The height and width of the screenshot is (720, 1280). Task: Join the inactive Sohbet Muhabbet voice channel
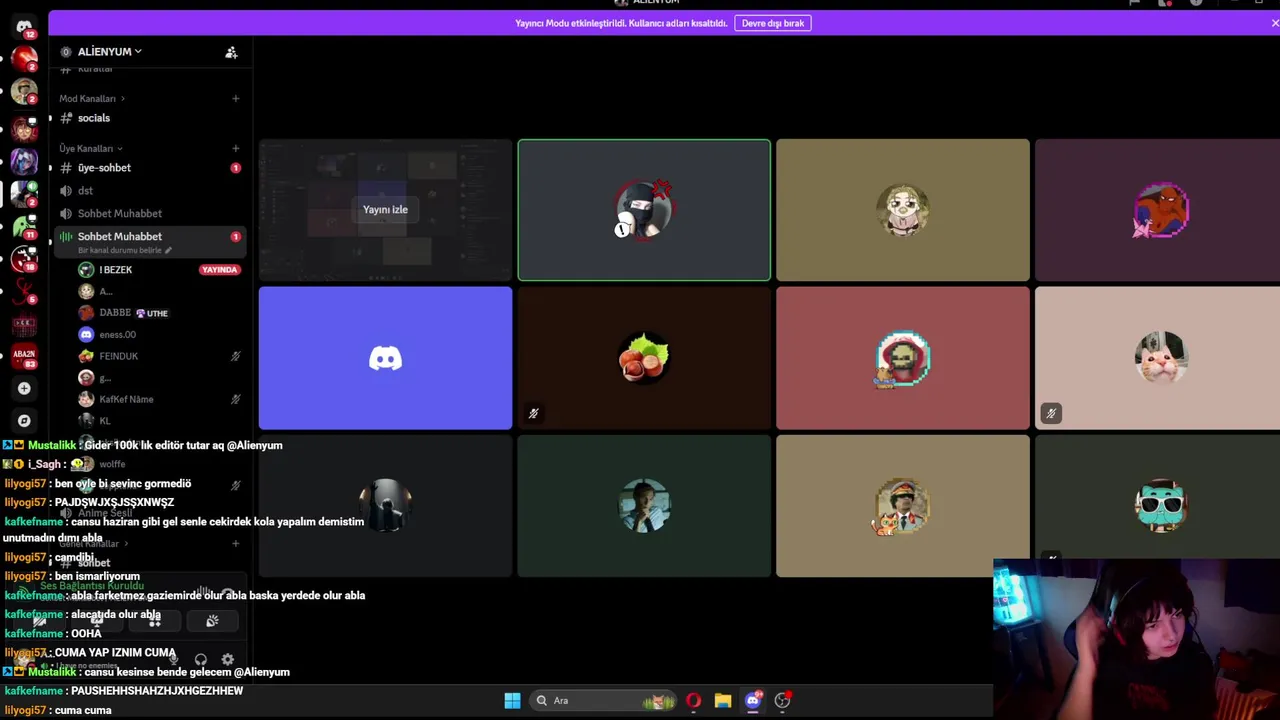[149, 213]
